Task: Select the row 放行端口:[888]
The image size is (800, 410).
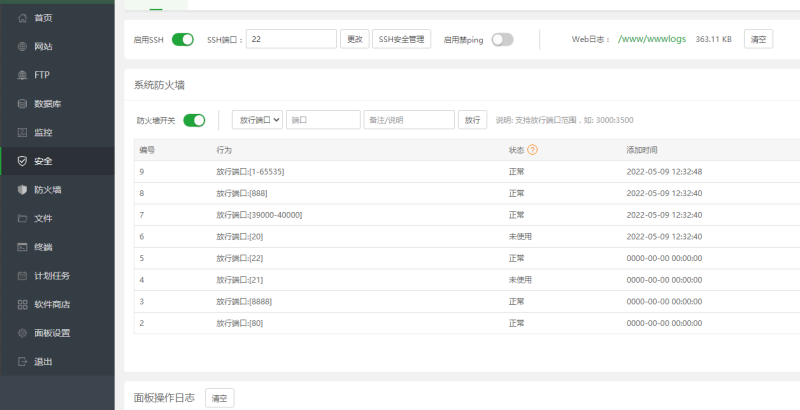Action: (467, 193)
